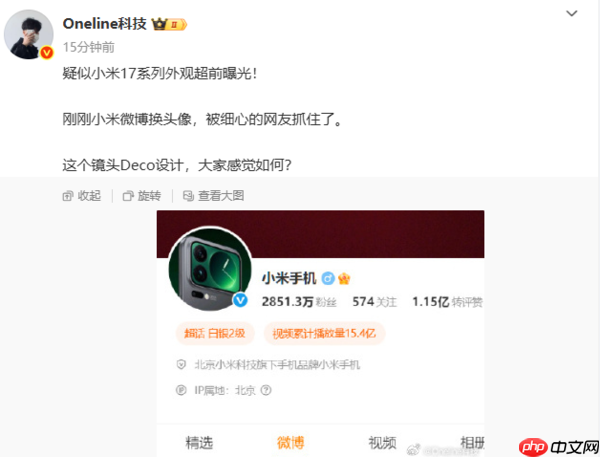The width and height of the screenshot is (600, 457).
Task: Click the 超话 白银2级 tag
Action: click(215, 333)
